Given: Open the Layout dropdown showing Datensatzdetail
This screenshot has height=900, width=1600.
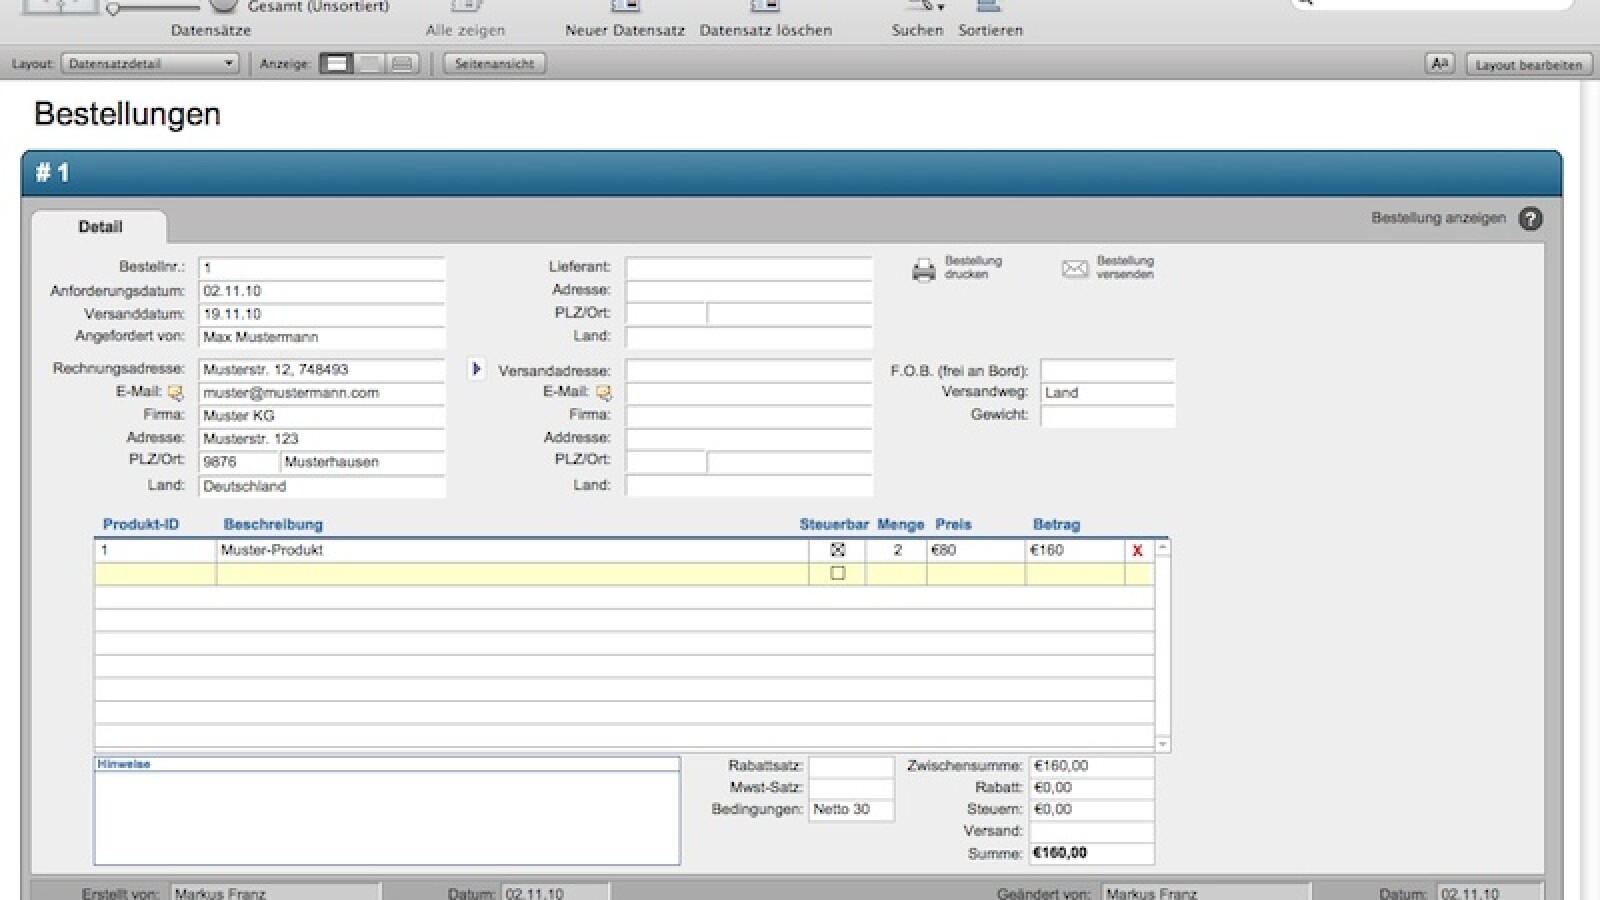Looking at the screenshot, I should [x=150, y=63].
